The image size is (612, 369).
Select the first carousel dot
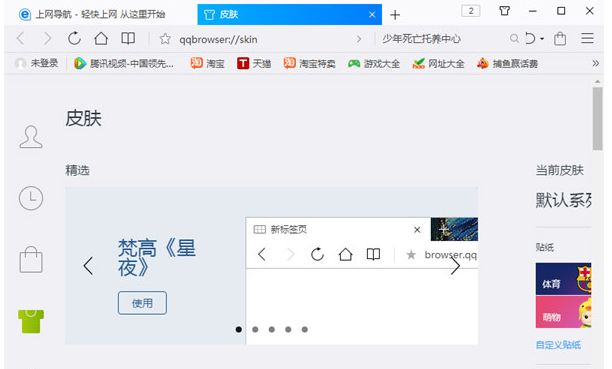[x=239, y=329]
